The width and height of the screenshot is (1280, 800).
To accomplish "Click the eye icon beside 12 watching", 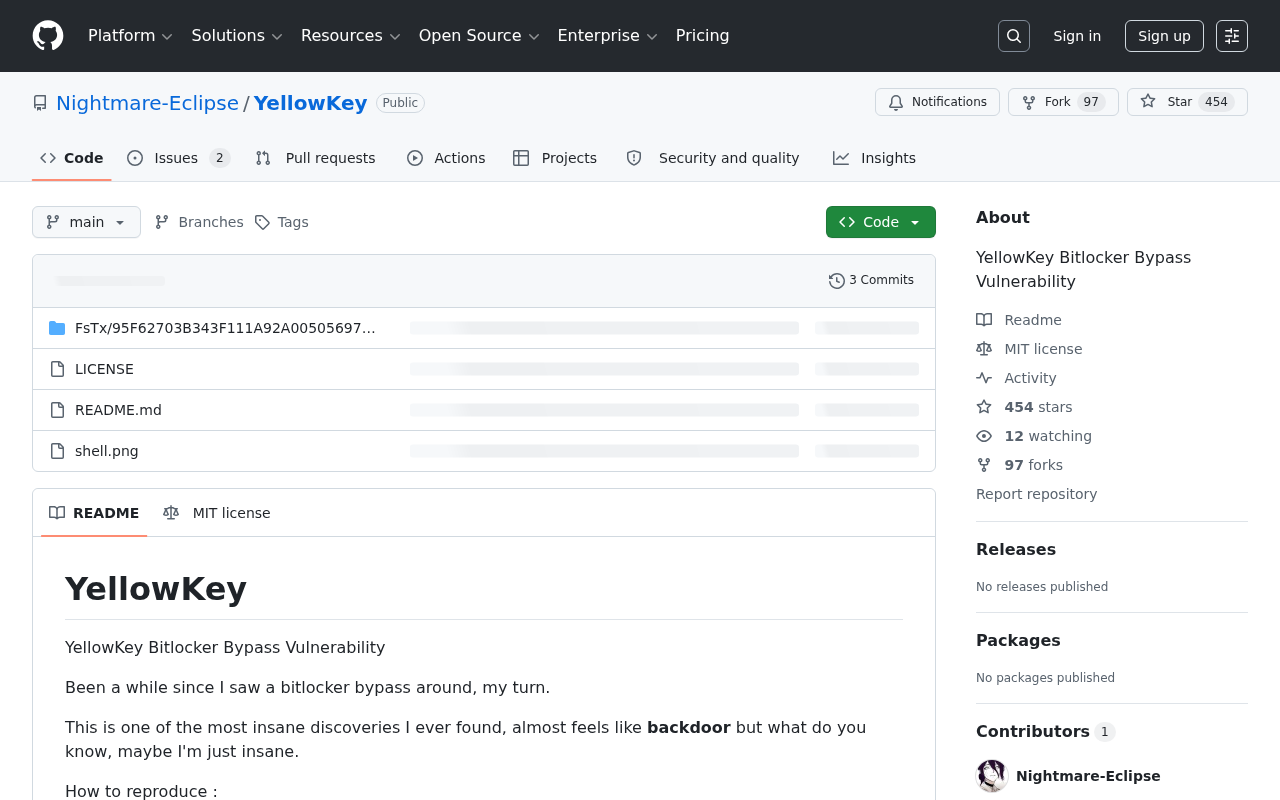I will click(x=984, y=436).
